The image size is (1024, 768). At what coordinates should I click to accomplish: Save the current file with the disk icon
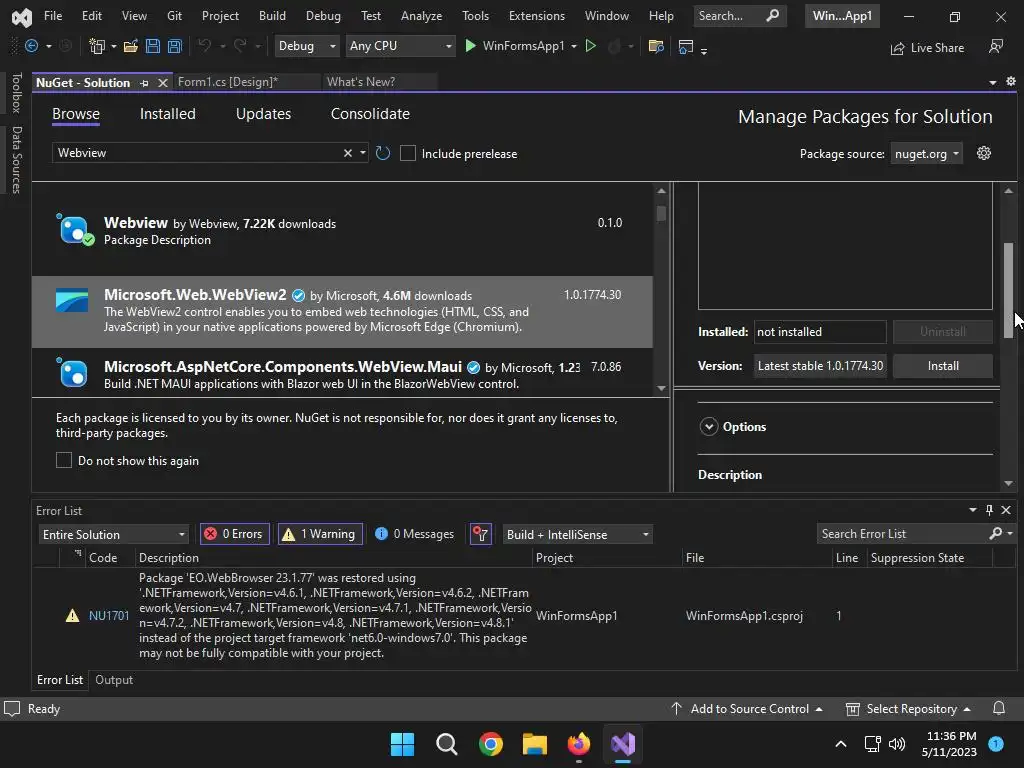153,46
